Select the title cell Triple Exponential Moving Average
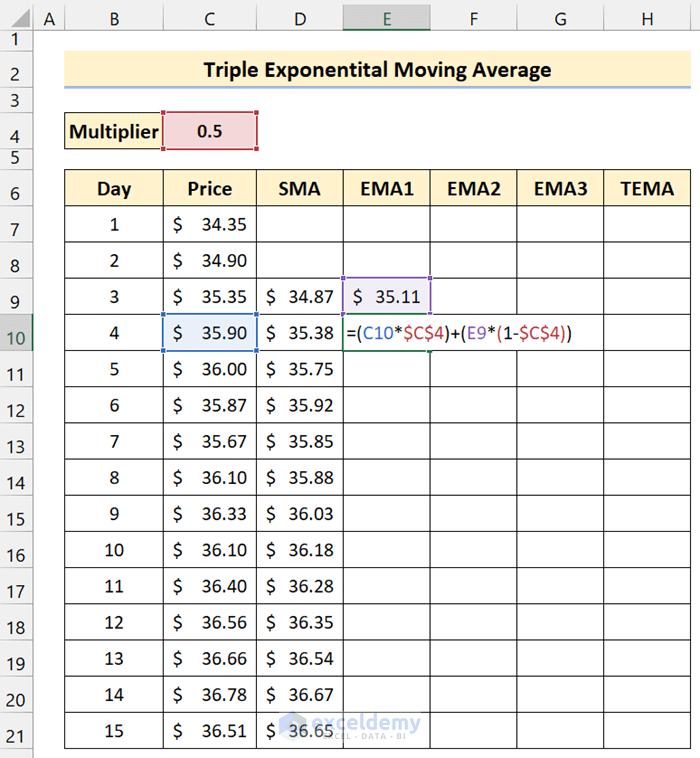This screenshot has width=700, height=758. tap(377, 70)
